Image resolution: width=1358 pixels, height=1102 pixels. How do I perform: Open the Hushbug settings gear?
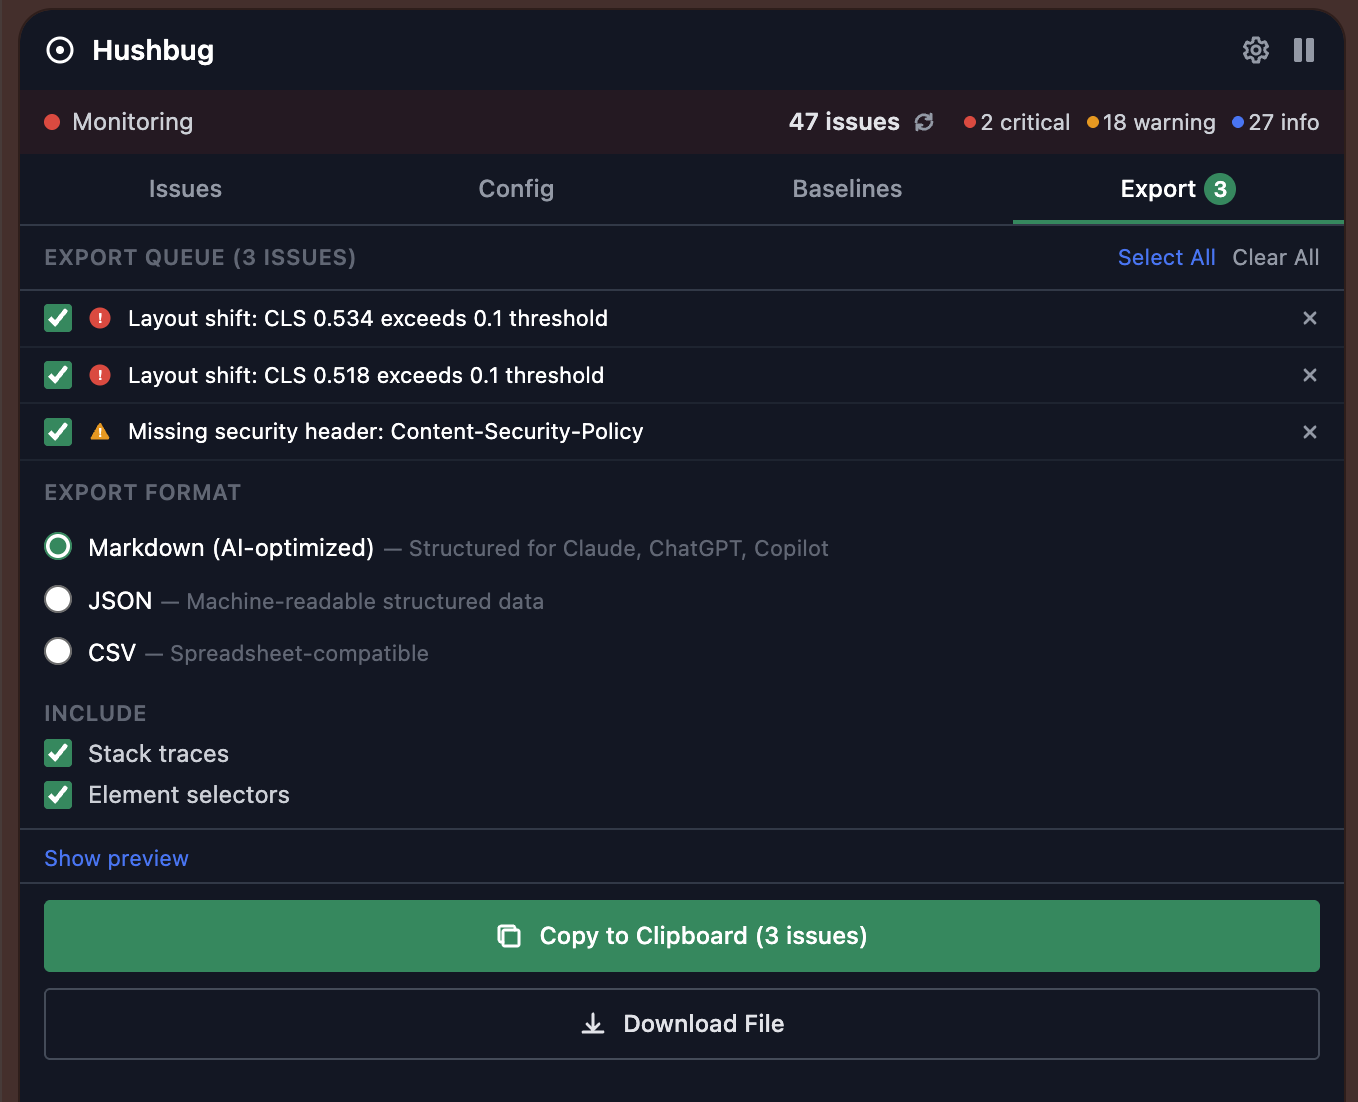(x=1256, y=50)
